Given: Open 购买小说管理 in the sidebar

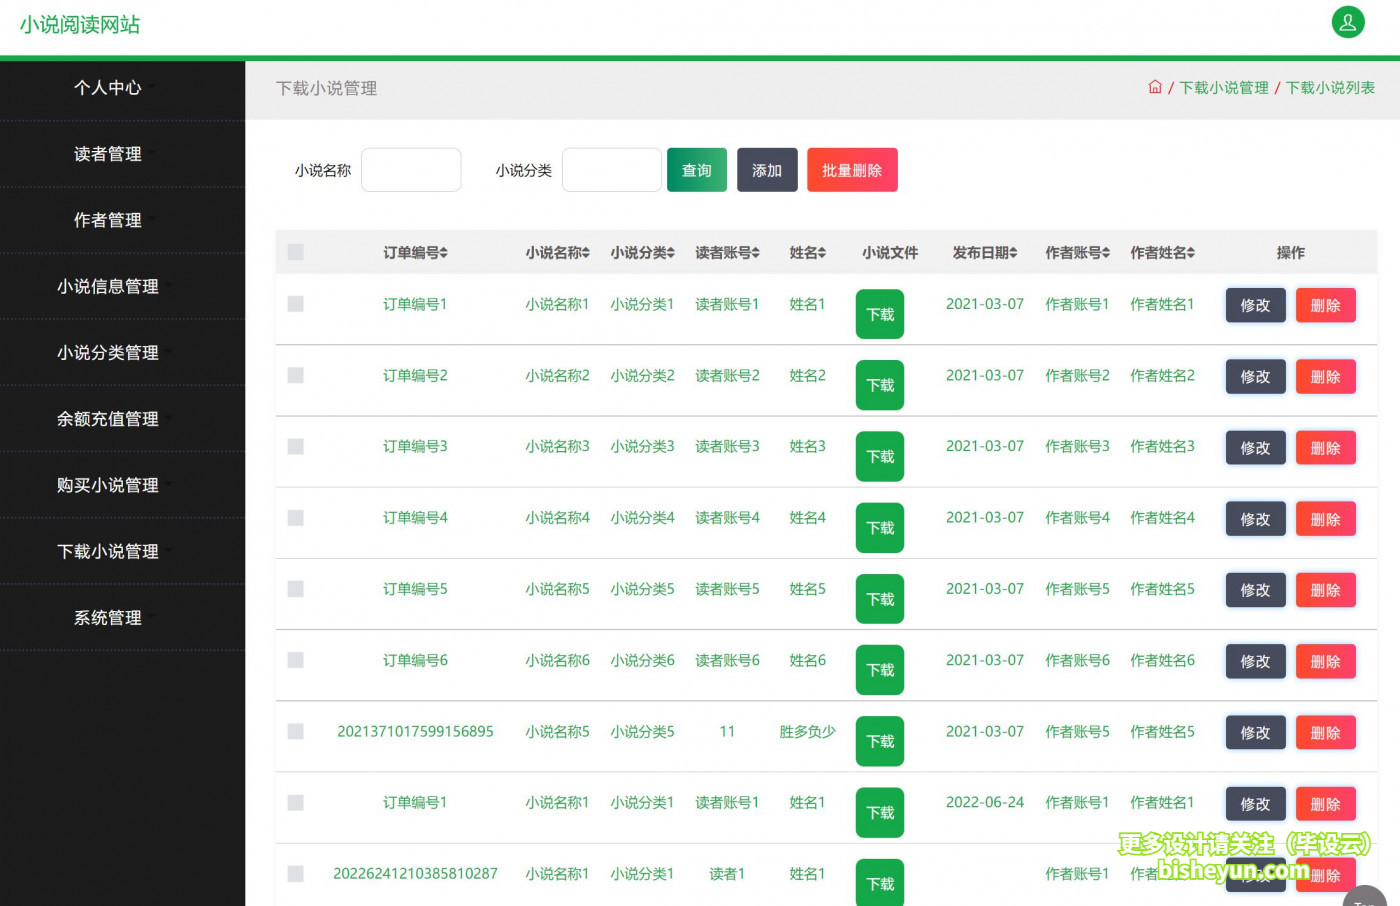Looking at the screenshot, I should click(108, 485).
